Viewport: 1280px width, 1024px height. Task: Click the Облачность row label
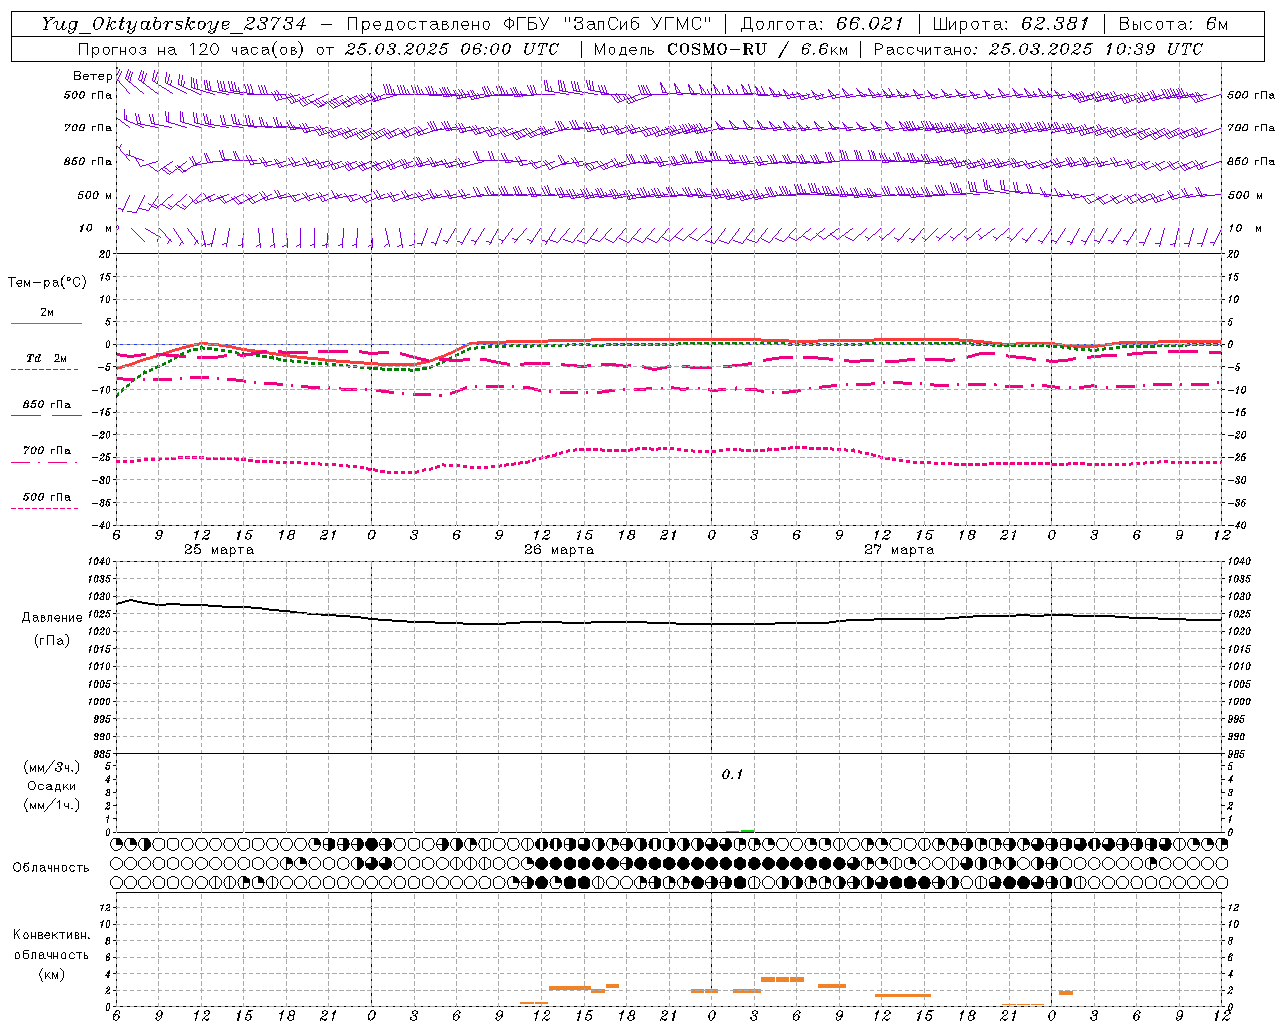point(51,867)
